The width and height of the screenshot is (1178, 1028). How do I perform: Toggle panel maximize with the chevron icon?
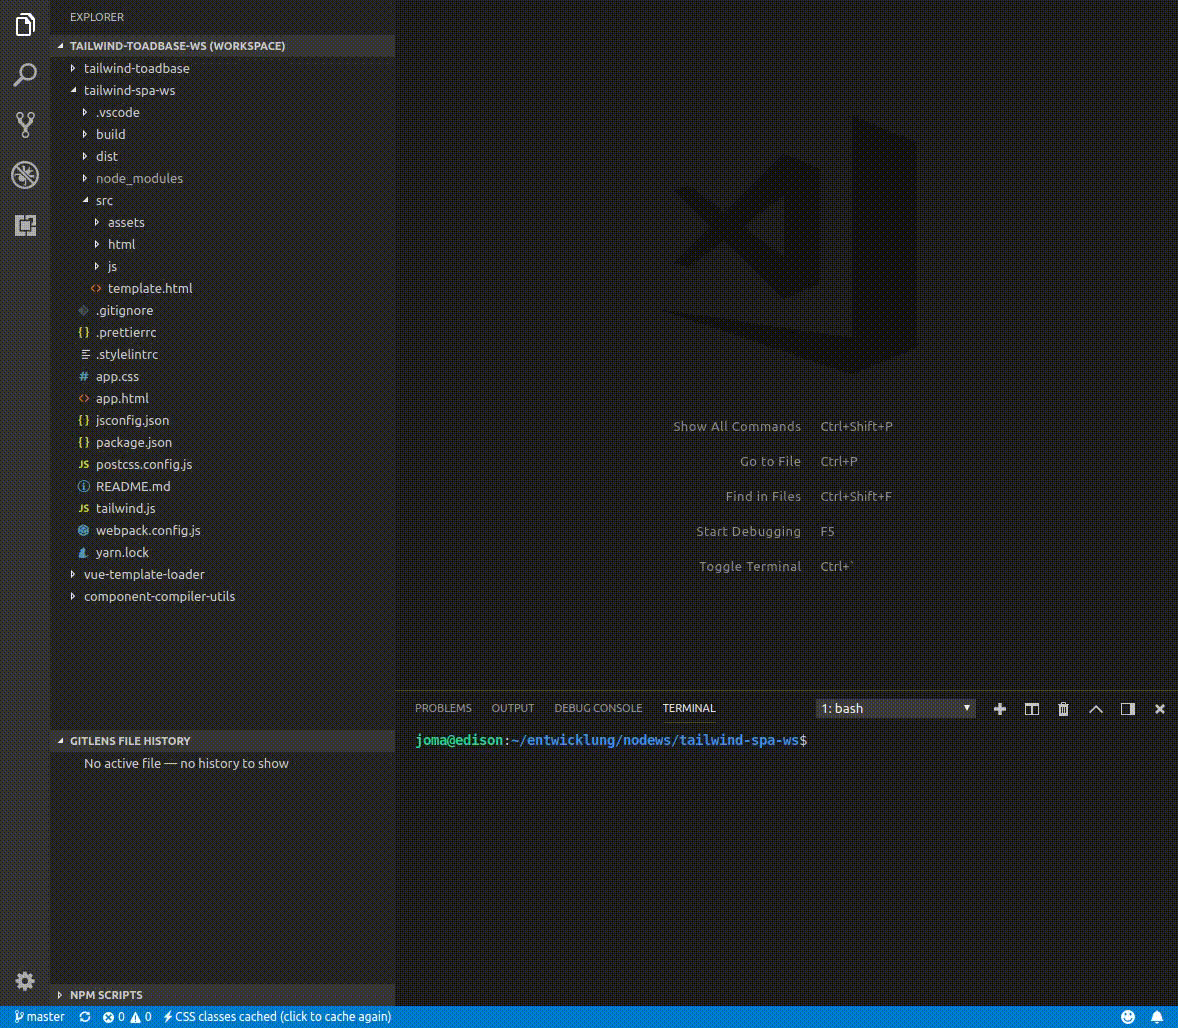tap(1096, 709)
